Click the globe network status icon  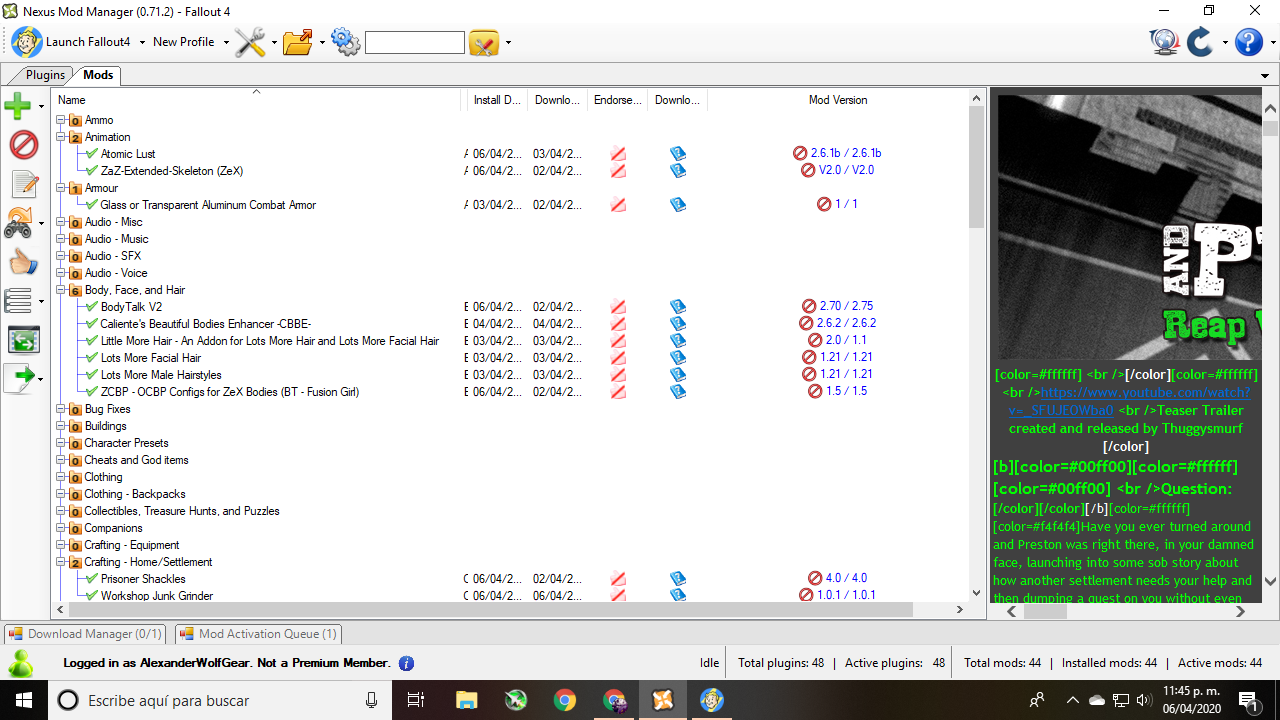[x=1165, y=42]
